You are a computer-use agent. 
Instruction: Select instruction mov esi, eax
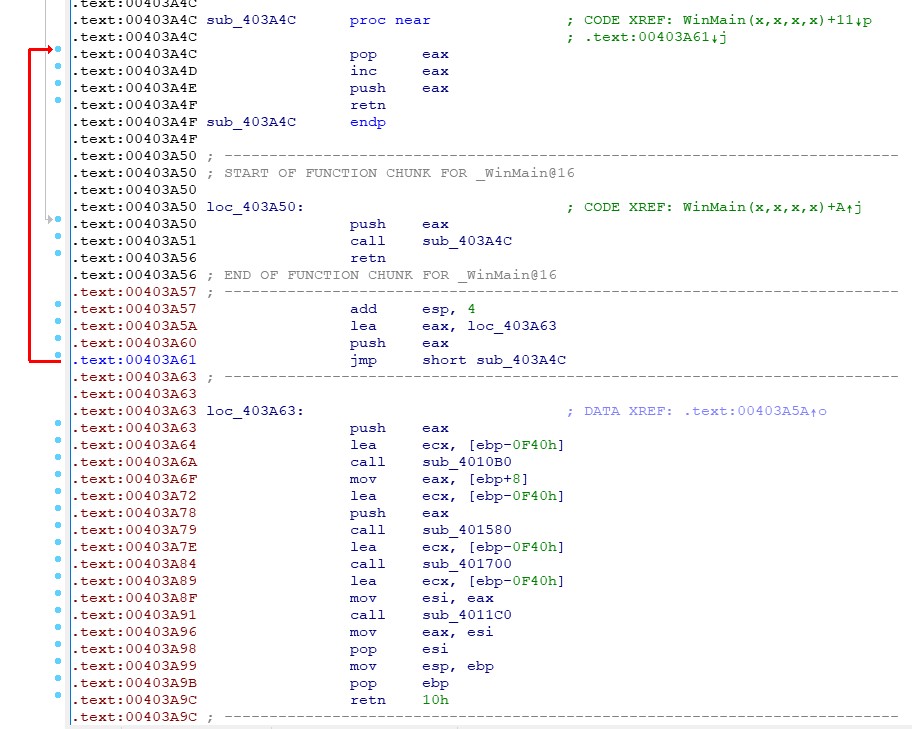(422, 598)
